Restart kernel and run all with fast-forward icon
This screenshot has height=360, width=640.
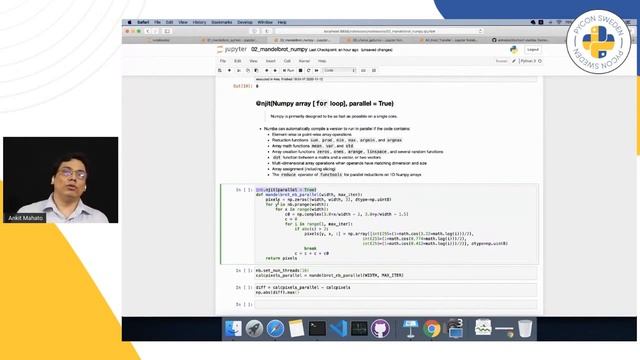[x=317, y=71]
